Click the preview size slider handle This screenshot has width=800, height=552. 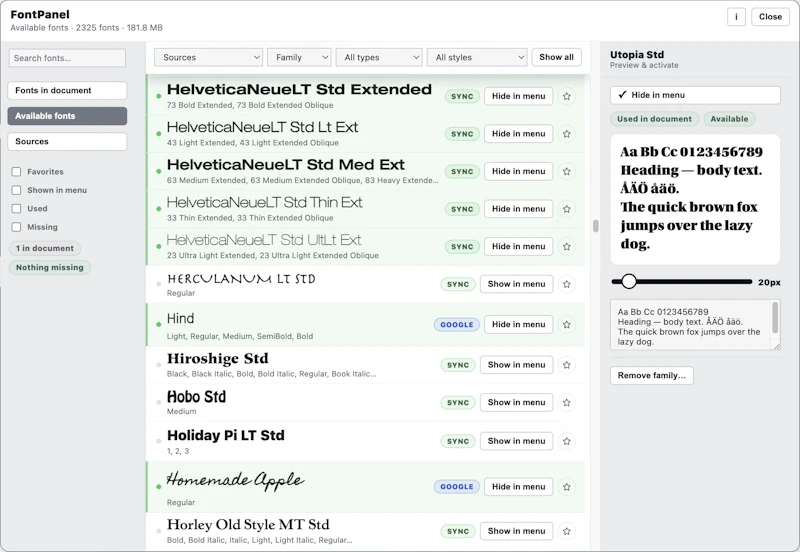click(x=629, y=281)
